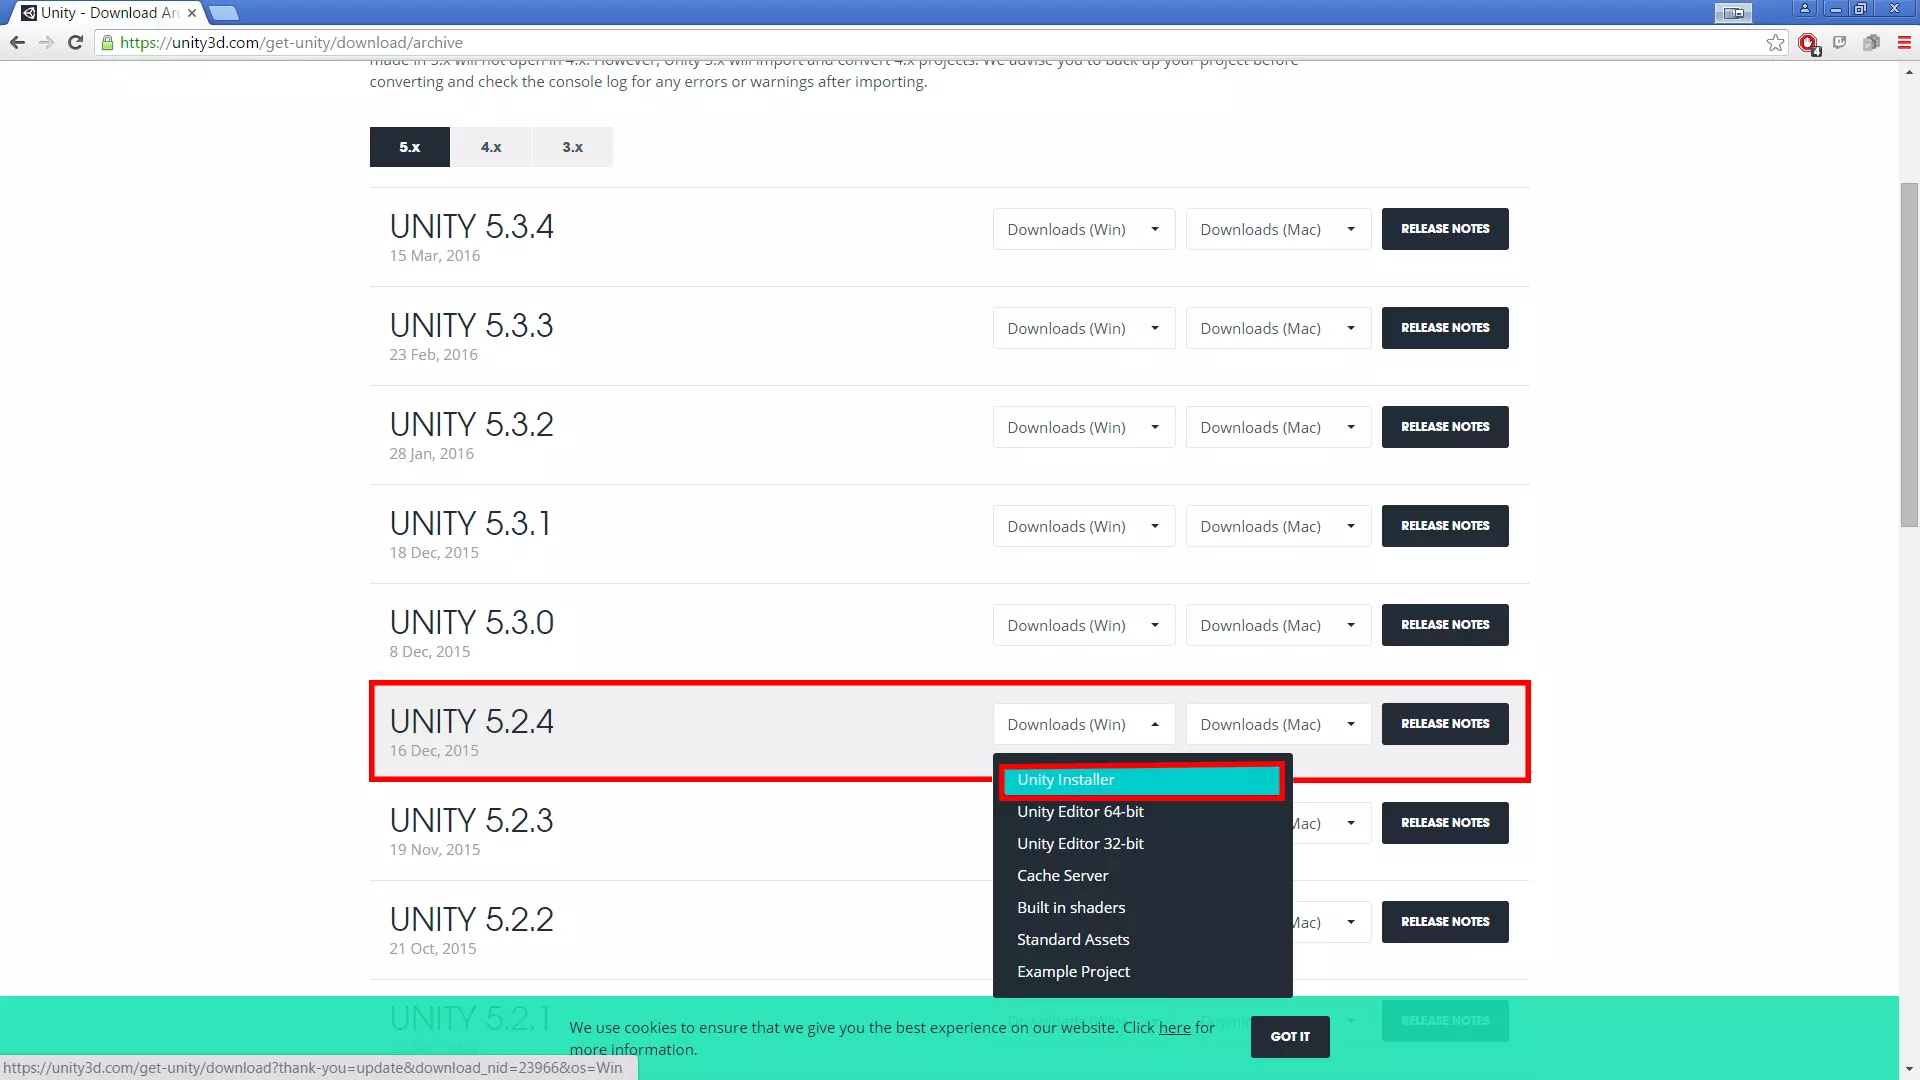Reload the page with the refresh icon
The width and height of the screenshot is (1920, 1080).
tap(75, 43)
